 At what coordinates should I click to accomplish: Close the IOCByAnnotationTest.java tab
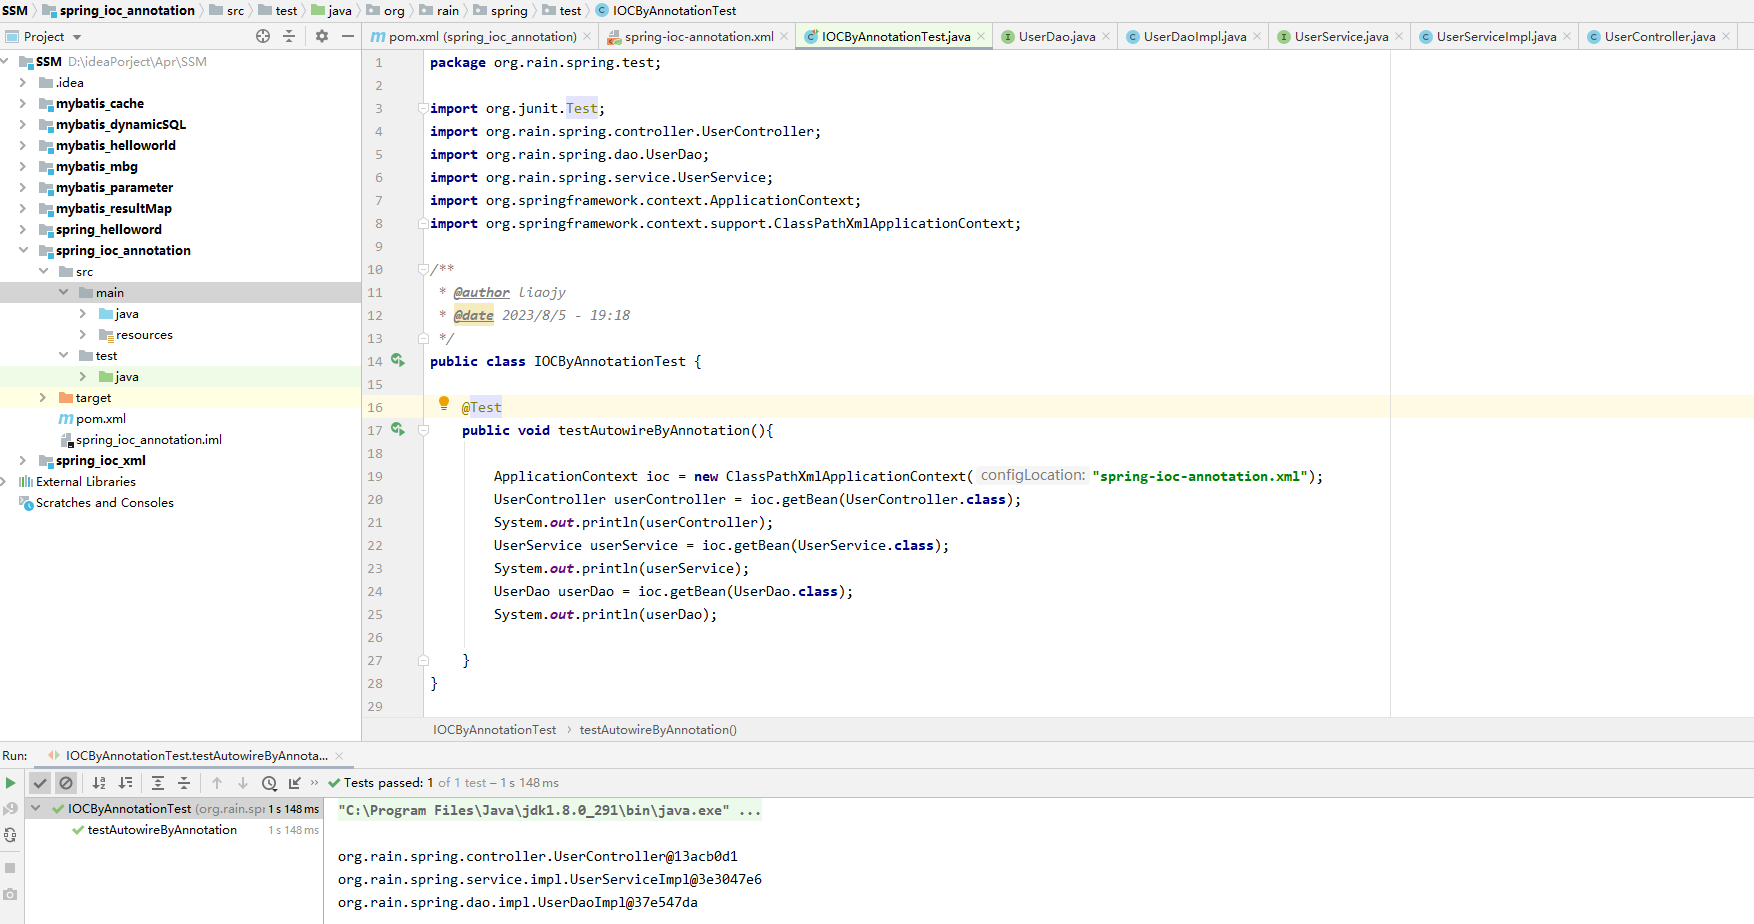pyautogui.click(x=981, y=36)
